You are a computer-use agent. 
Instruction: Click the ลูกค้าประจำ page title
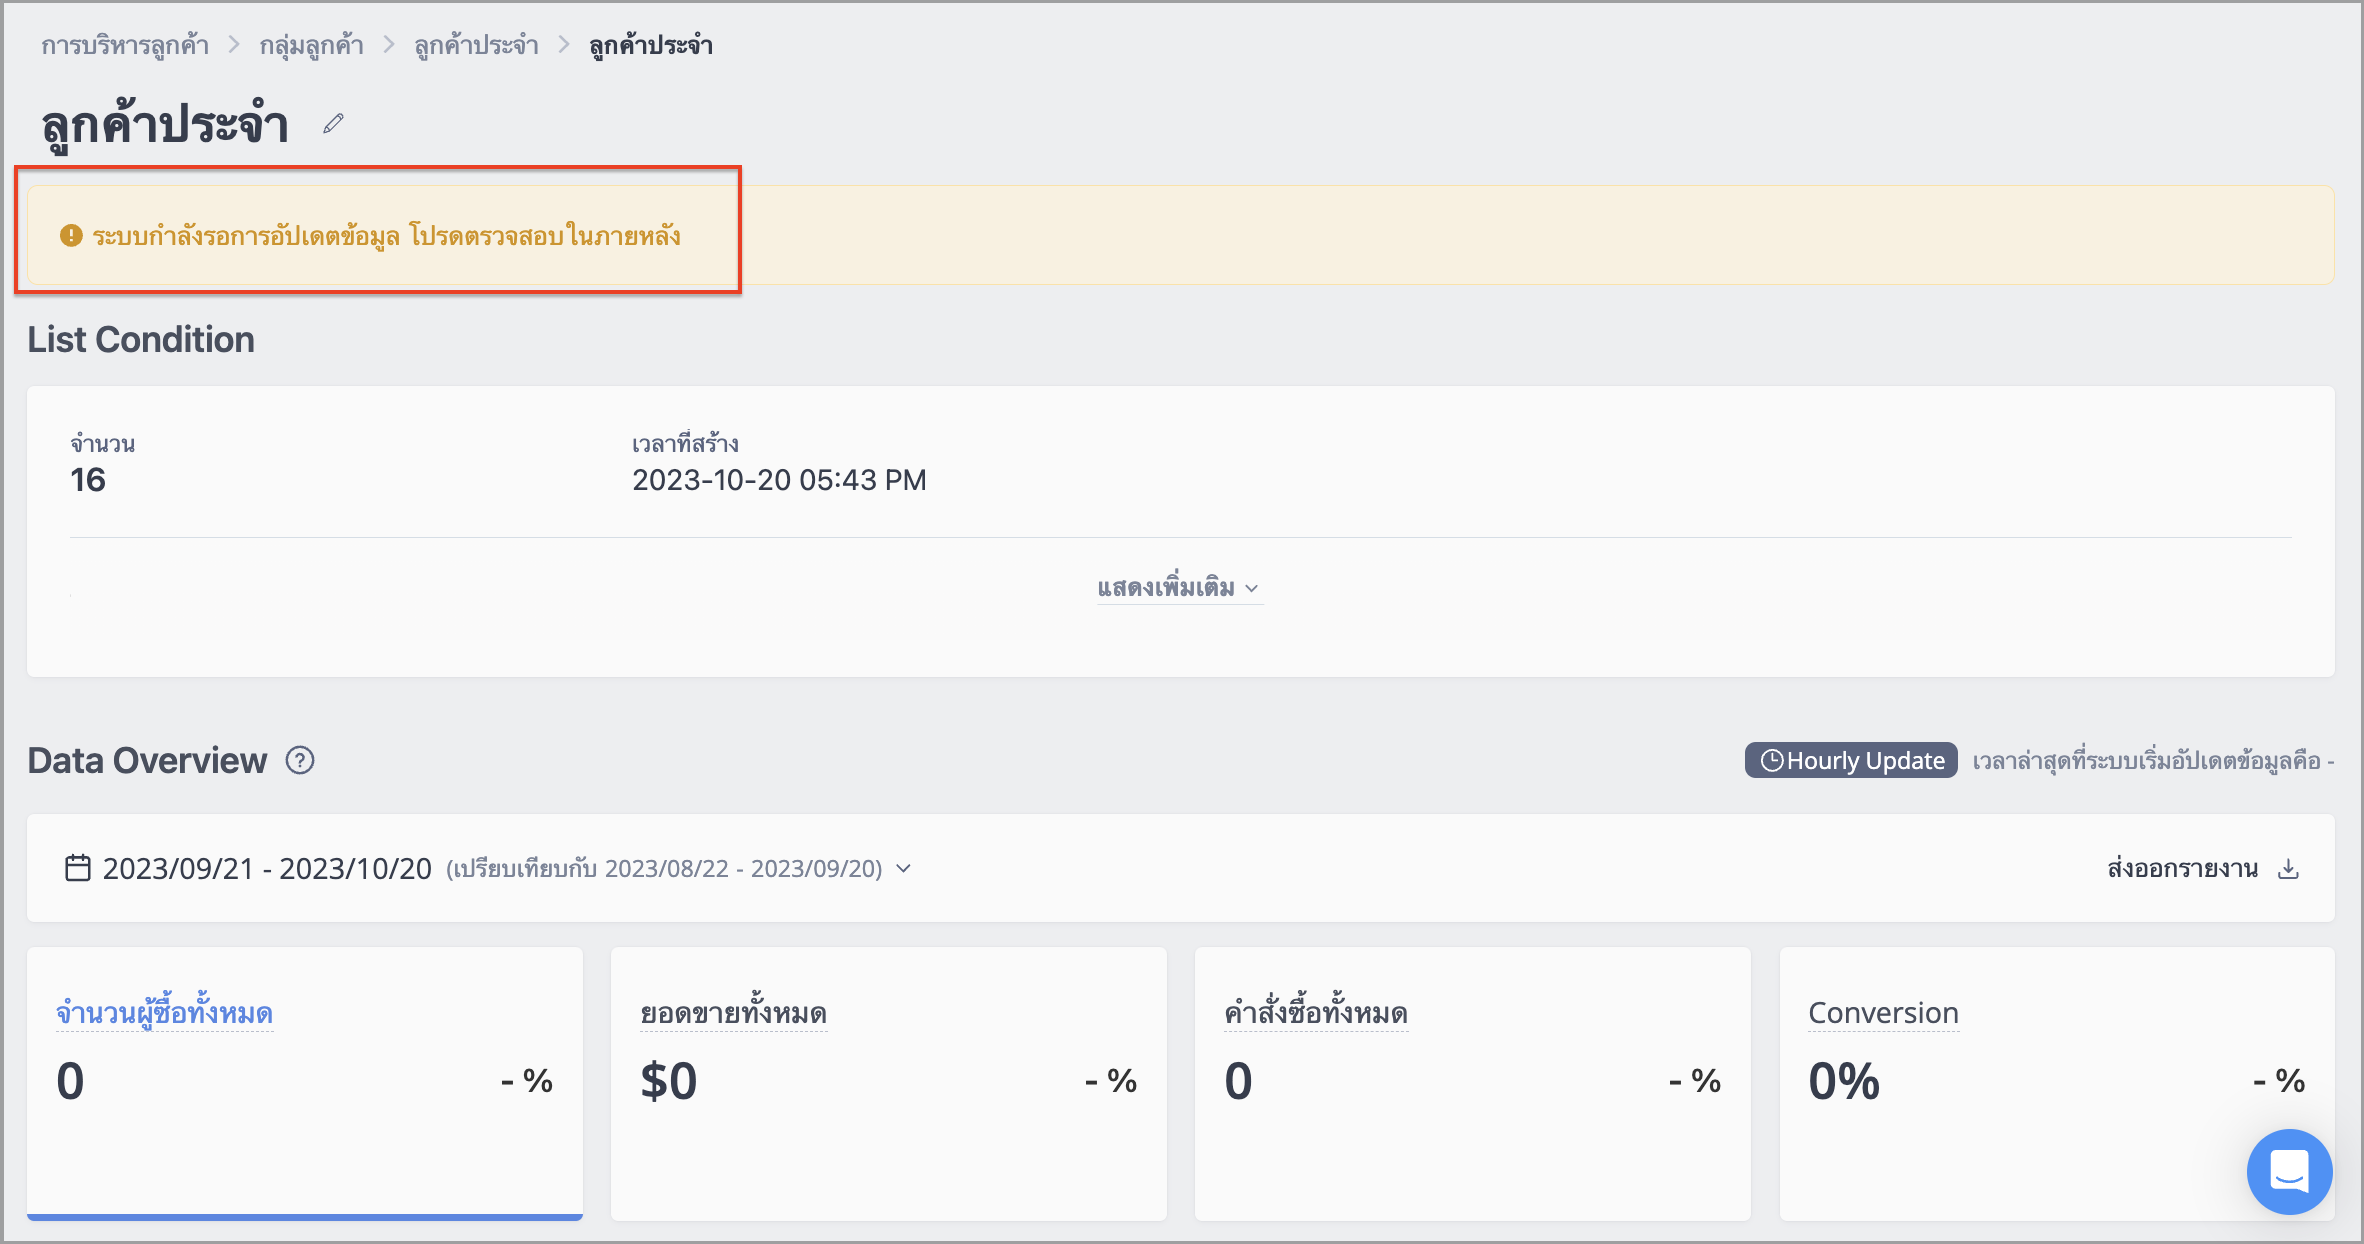pos(165,124)
